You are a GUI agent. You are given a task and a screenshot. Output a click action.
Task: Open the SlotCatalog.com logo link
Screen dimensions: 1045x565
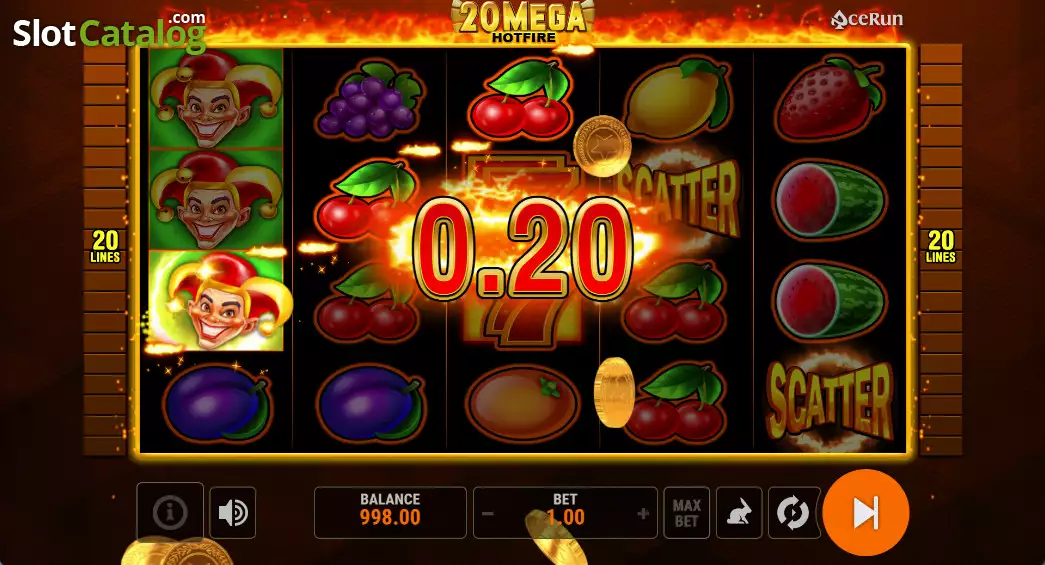109,31
